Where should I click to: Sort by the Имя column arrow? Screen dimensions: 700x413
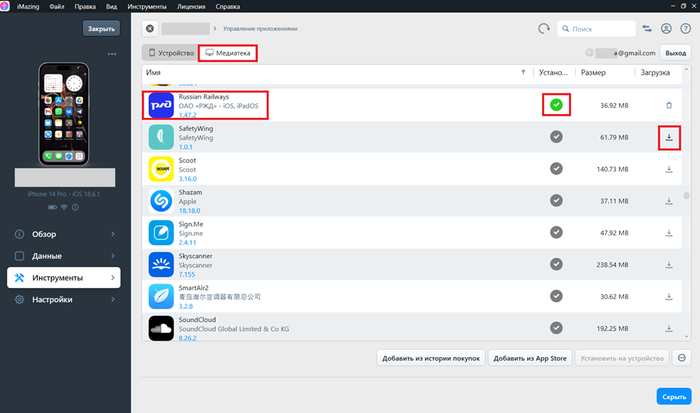click(x=523, y=72)
